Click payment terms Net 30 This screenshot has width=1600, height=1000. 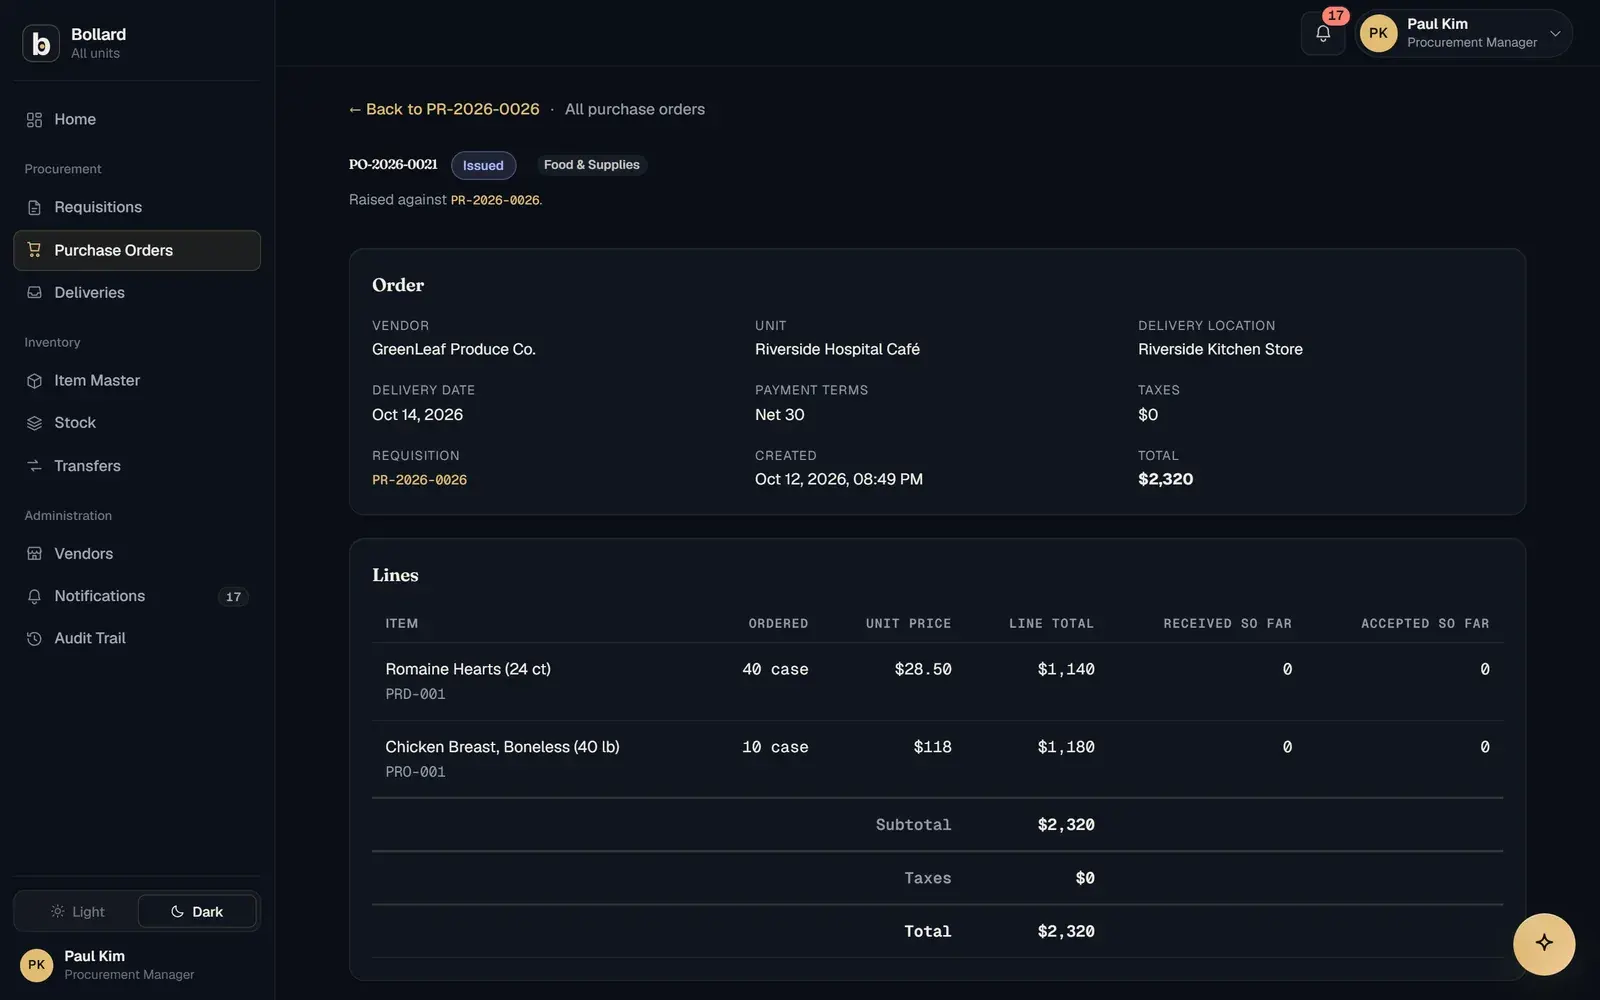tap(780, 414)
